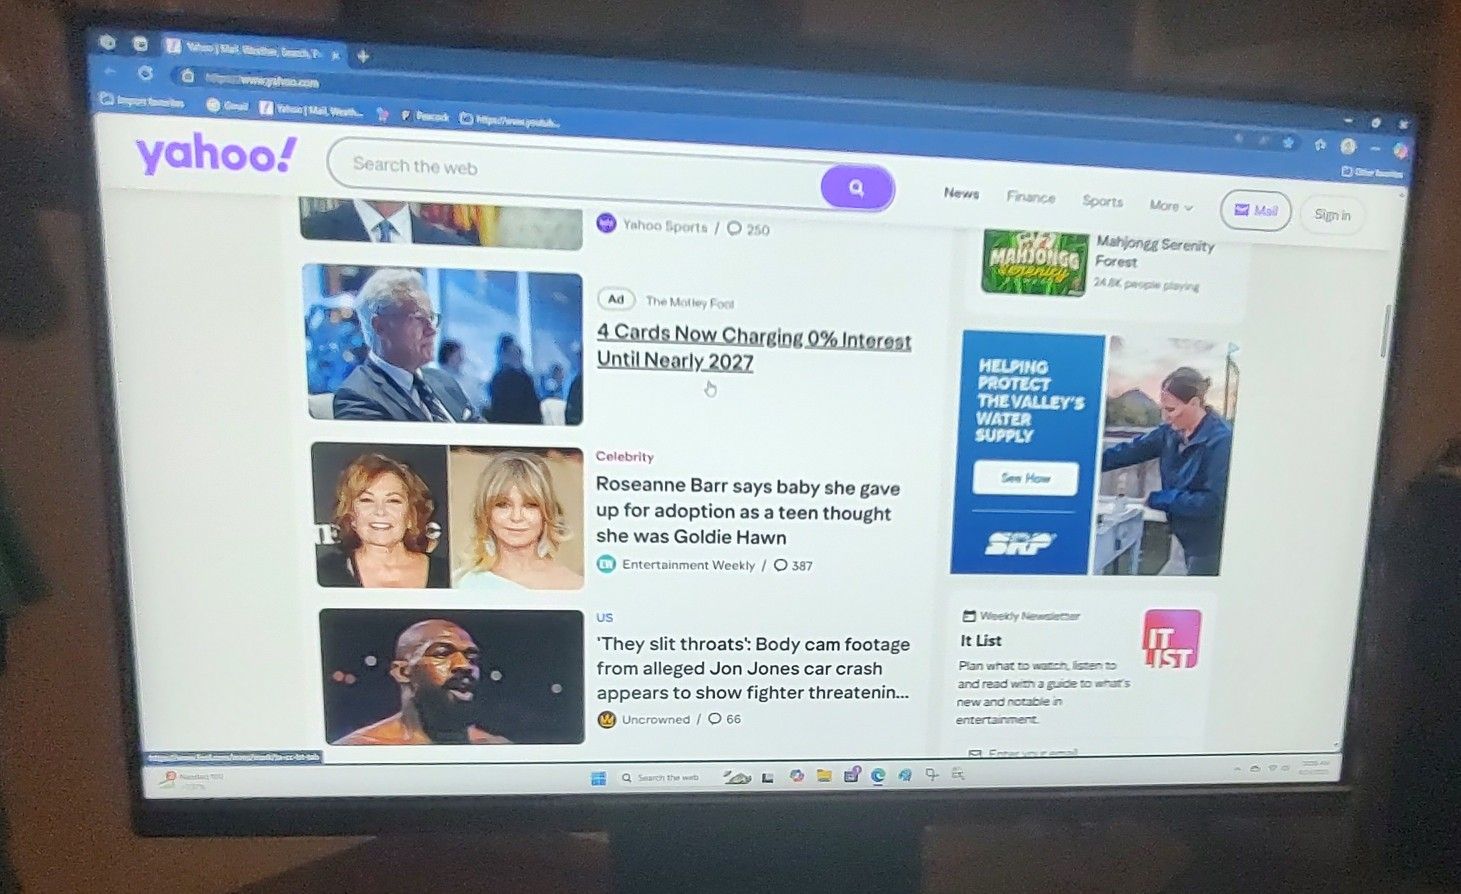This screenshot has height=894, width=1461.
Task: Open the youtube bookmark in favorites bar
Action: (510, 121)
